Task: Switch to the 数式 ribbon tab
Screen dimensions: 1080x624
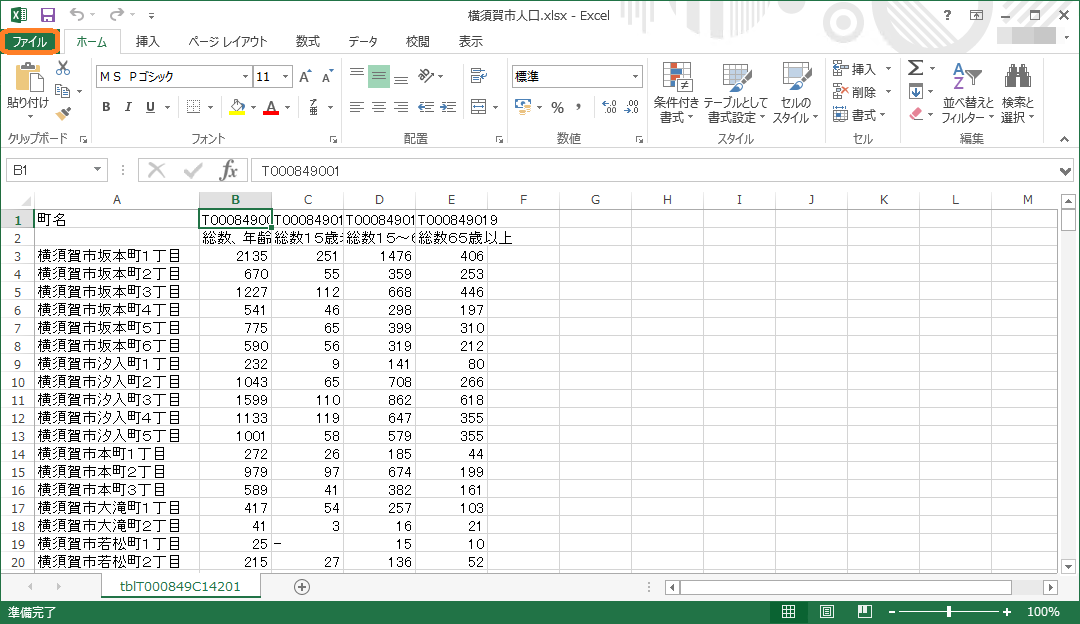Action: pos(307,42)
